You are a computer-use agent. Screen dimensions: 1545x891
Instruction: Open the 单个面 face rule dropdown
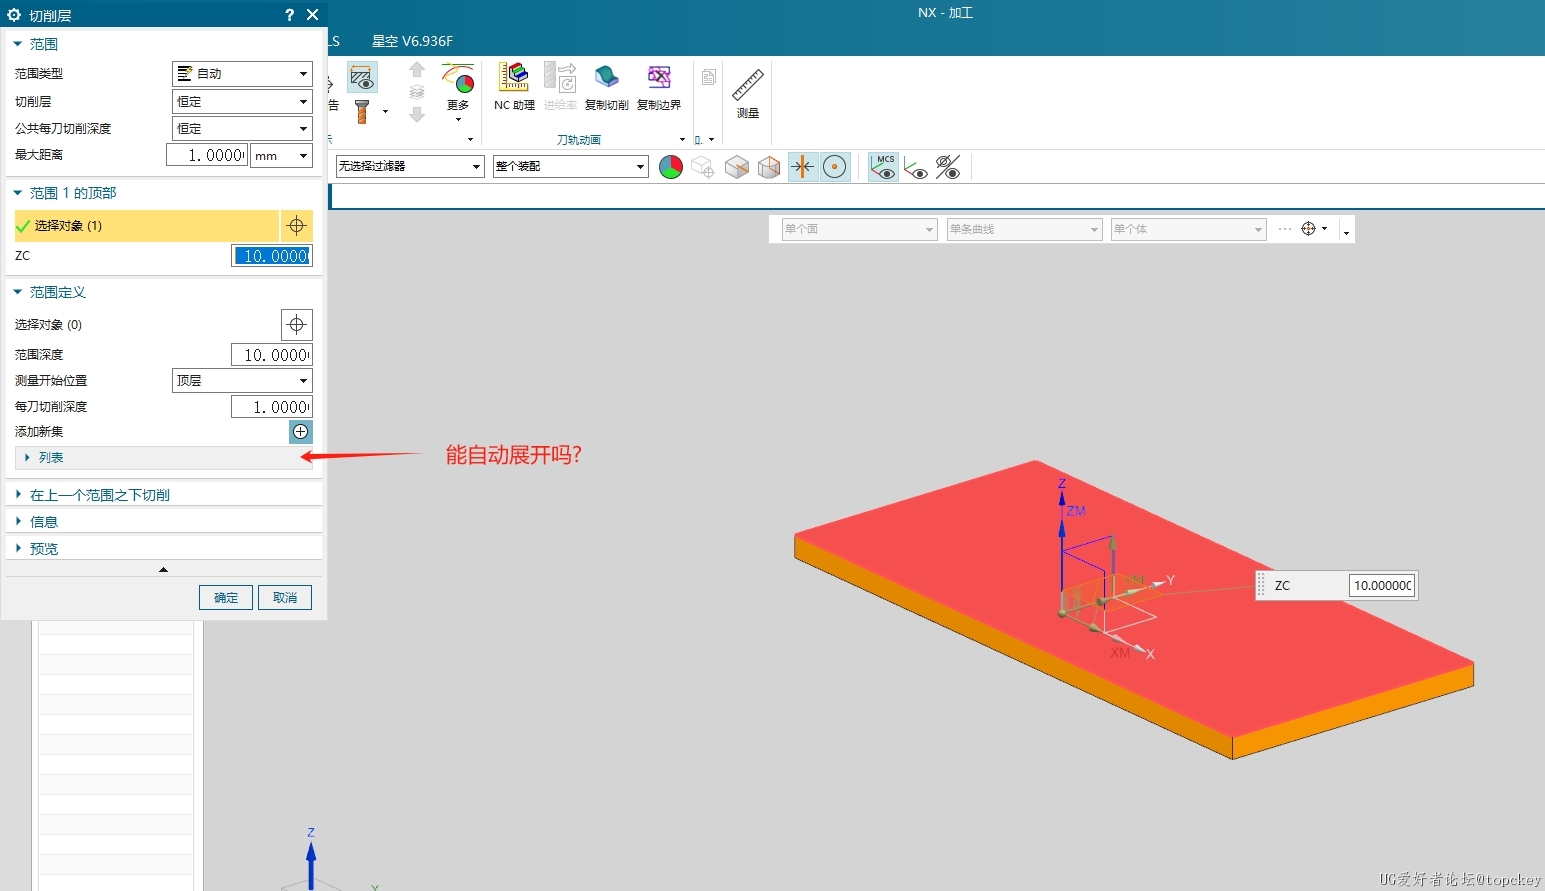(x=859, y=229)
